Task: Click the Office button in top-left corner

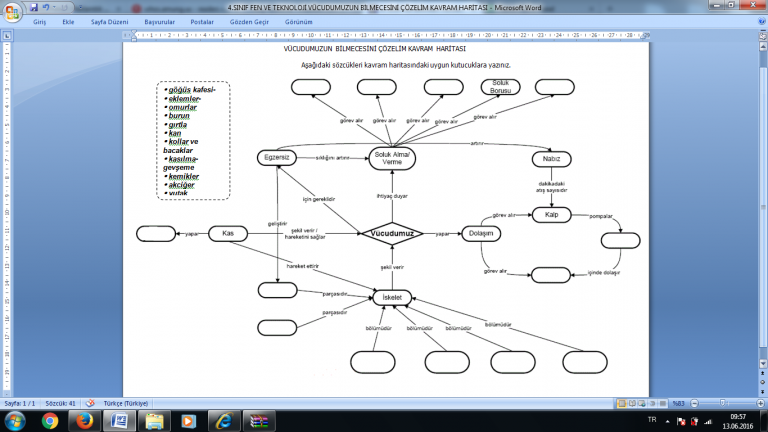Action: [x=10, y=10]
